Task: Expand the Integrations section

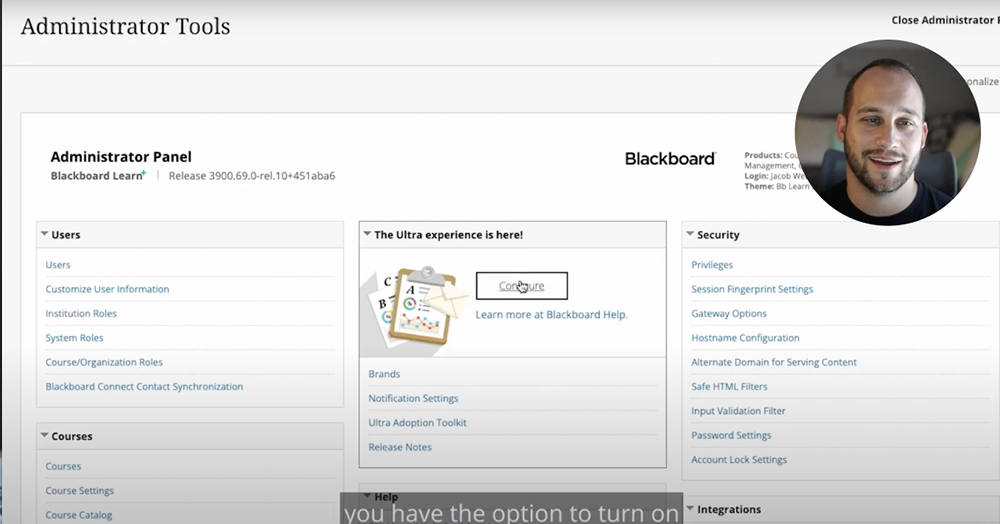Action: 691,510
